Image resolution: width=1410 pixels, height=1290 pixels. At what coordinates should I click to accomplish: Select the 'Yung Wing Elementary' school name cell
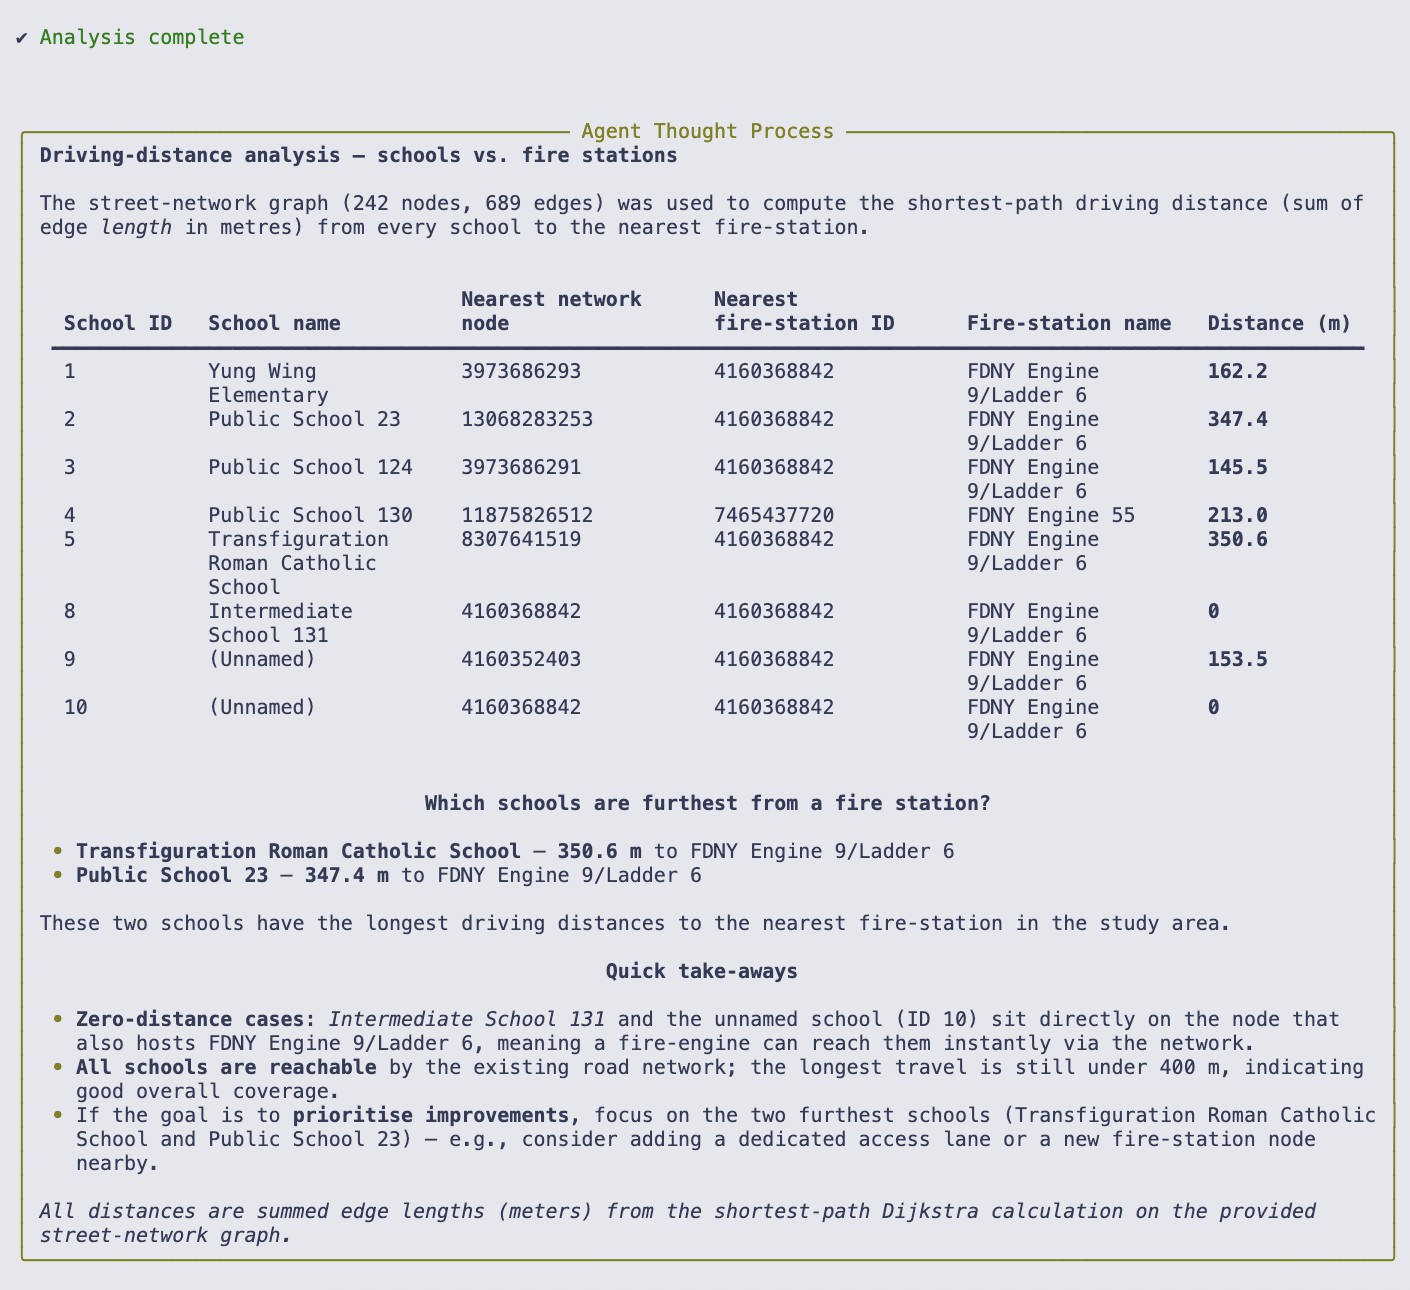(268, 383)
